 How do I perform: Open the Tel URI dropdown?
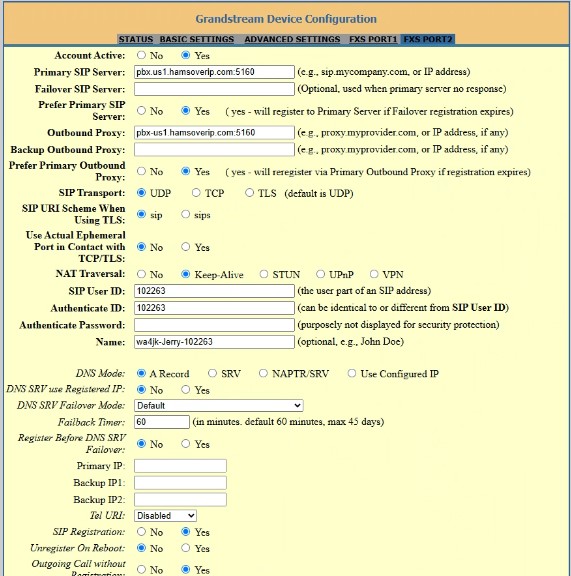click(165, 516)
